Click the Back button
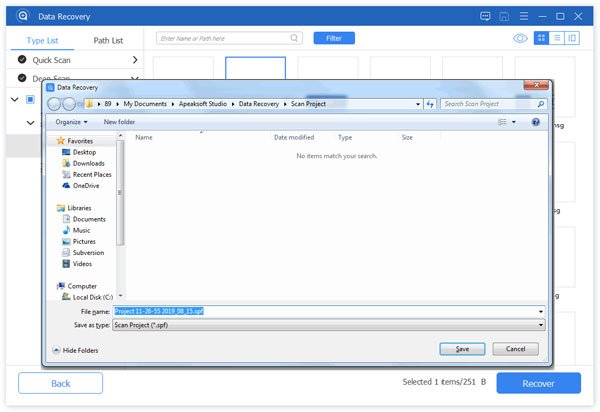The image size is (600, 412). coord(60,383)
